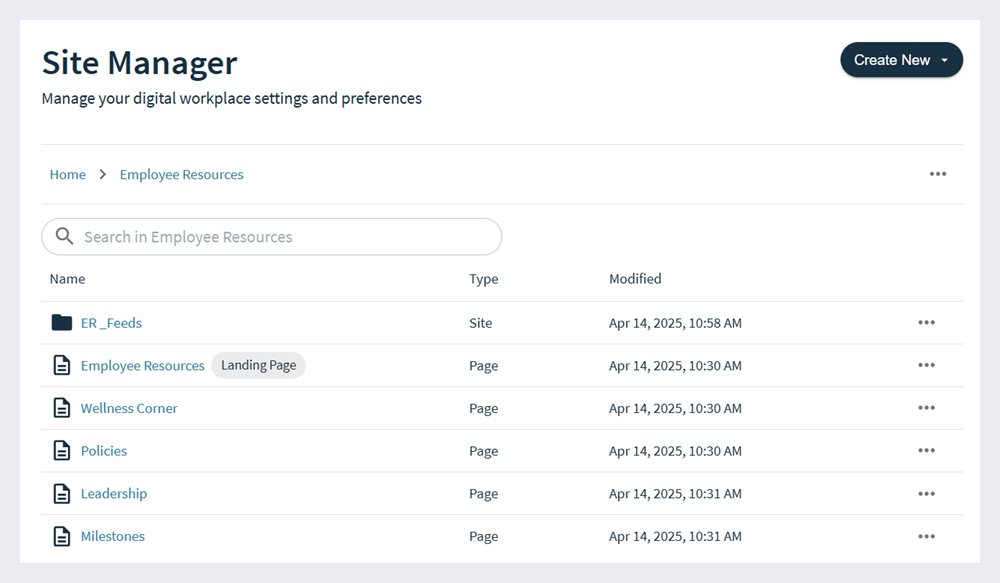
Task: Click the modified date in the Policies row
Action: [675, 452]
